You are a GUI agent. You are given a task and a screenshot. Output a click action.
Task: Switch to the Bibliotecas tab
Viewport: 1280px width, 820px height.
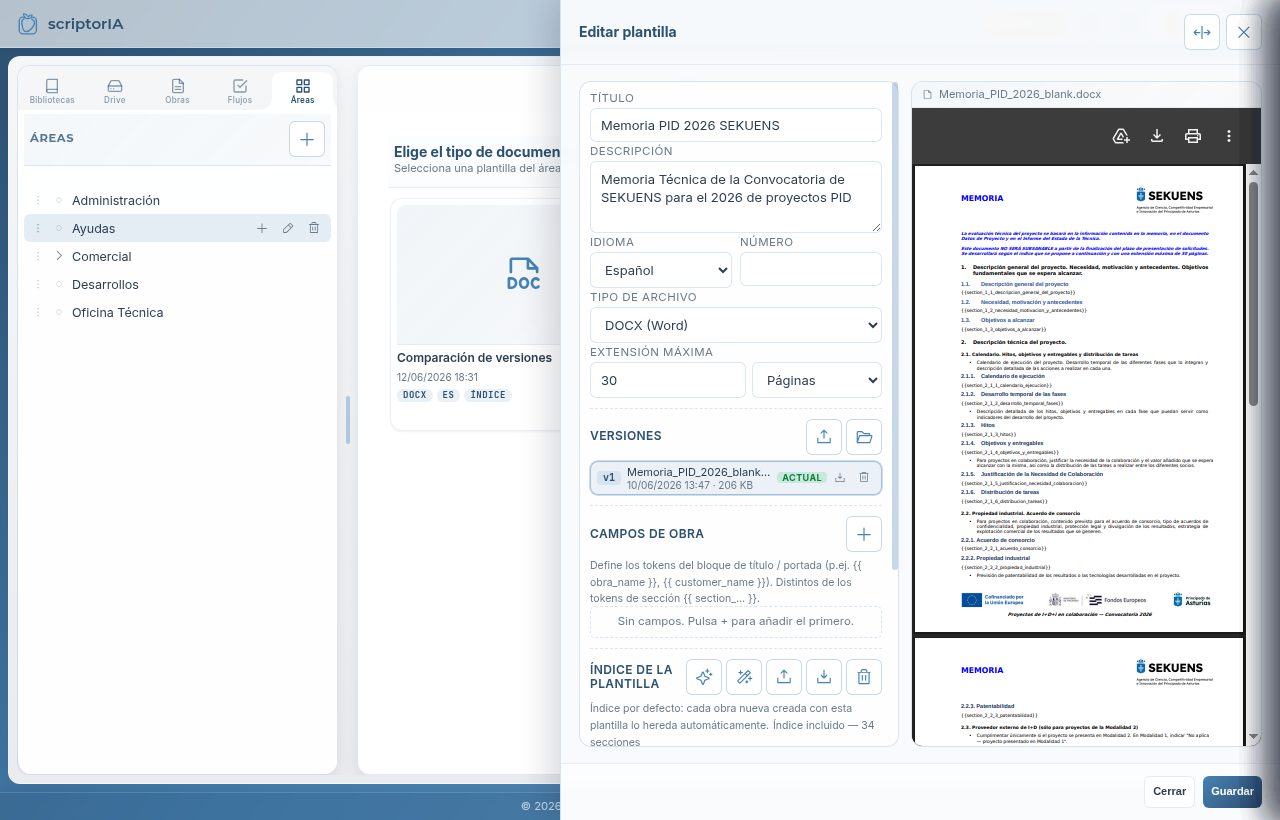point(52,91)
